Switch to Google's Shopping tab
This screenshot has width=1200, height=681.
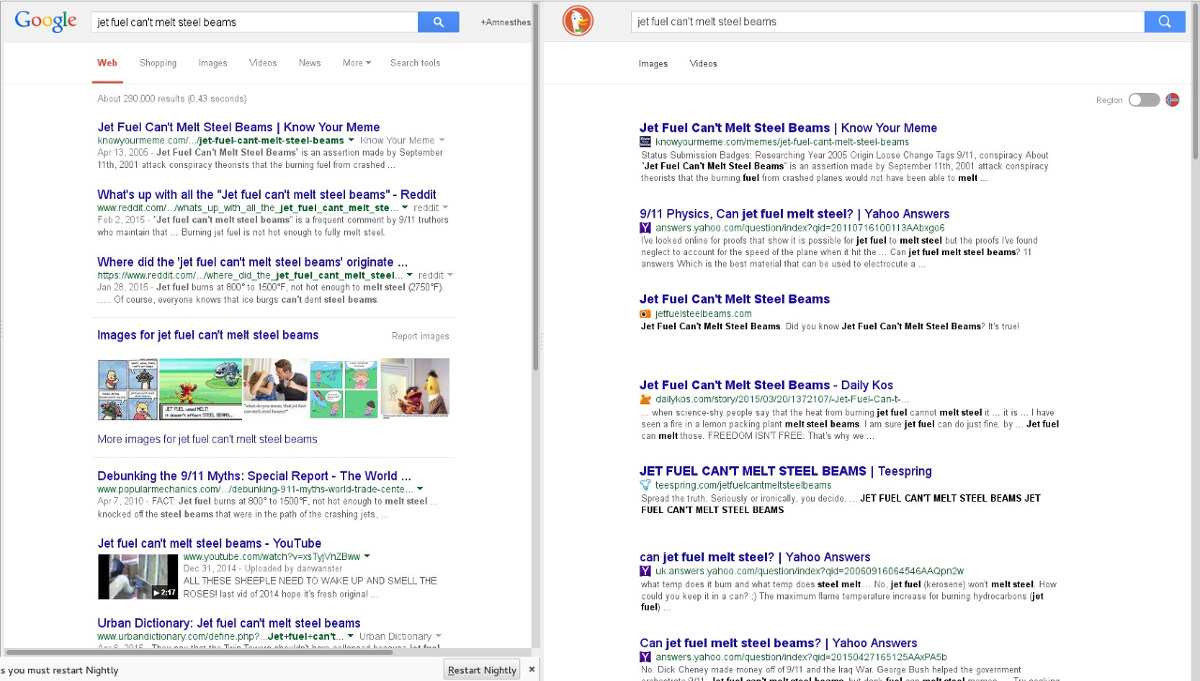(x=157, y=62)
